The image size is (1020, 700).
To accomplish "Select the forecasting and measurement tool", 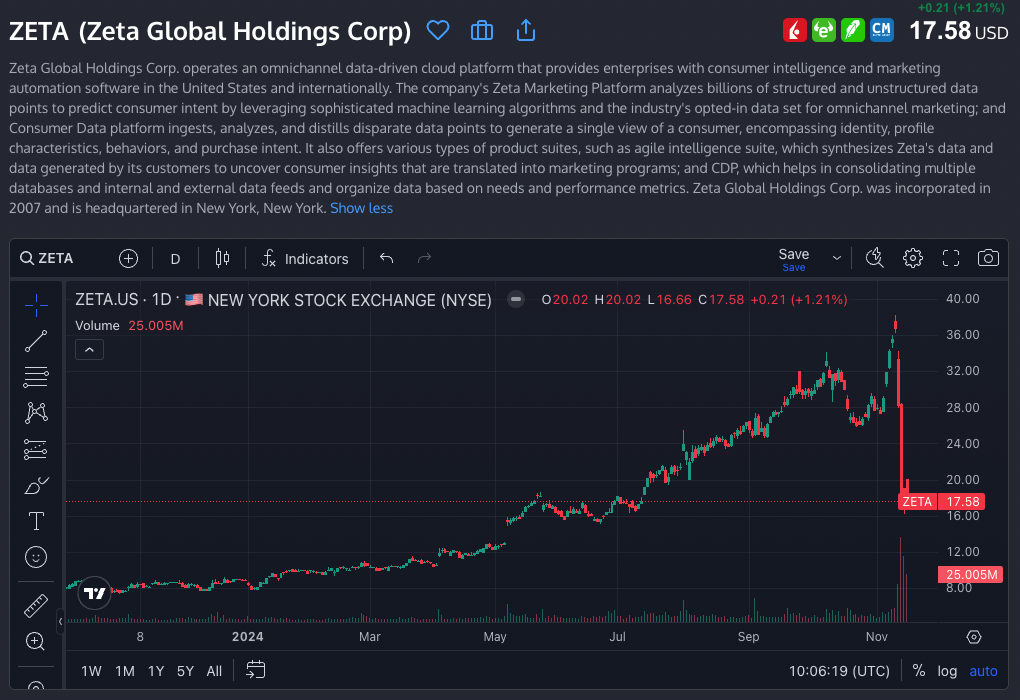I will pos(36,449).
